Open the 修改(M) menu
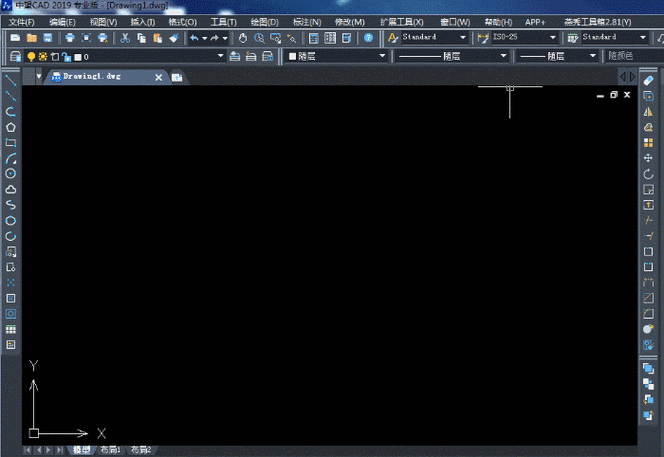 (x=349, y=22)
